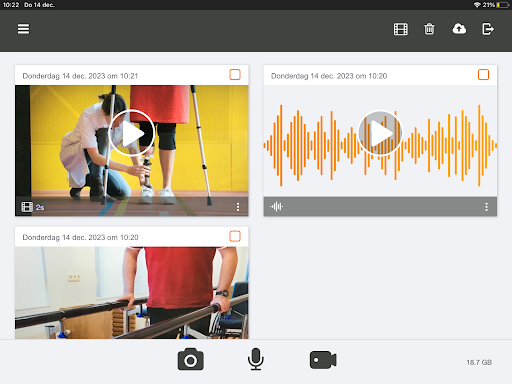The image size is (512, 384).
Task: Click the 10:22 clock in status bar
Action: coord(11,5)
